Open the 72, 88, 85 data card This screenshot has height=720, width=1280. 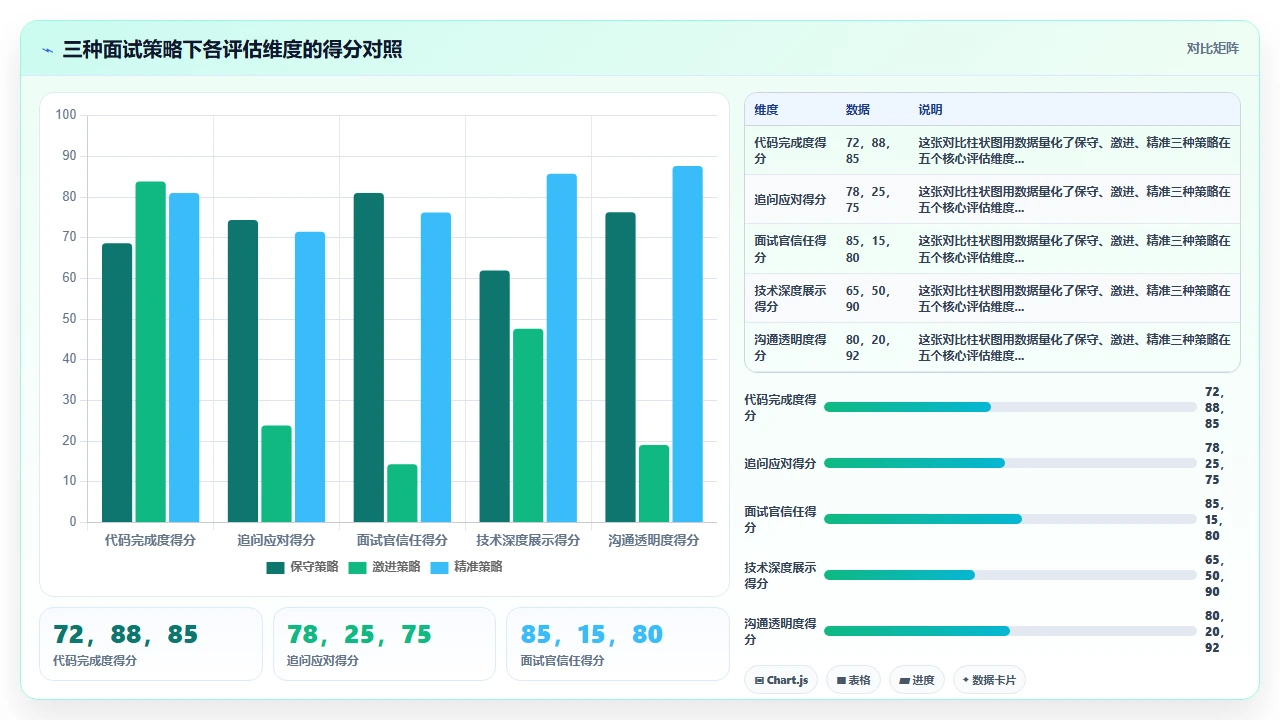point(151,644)
